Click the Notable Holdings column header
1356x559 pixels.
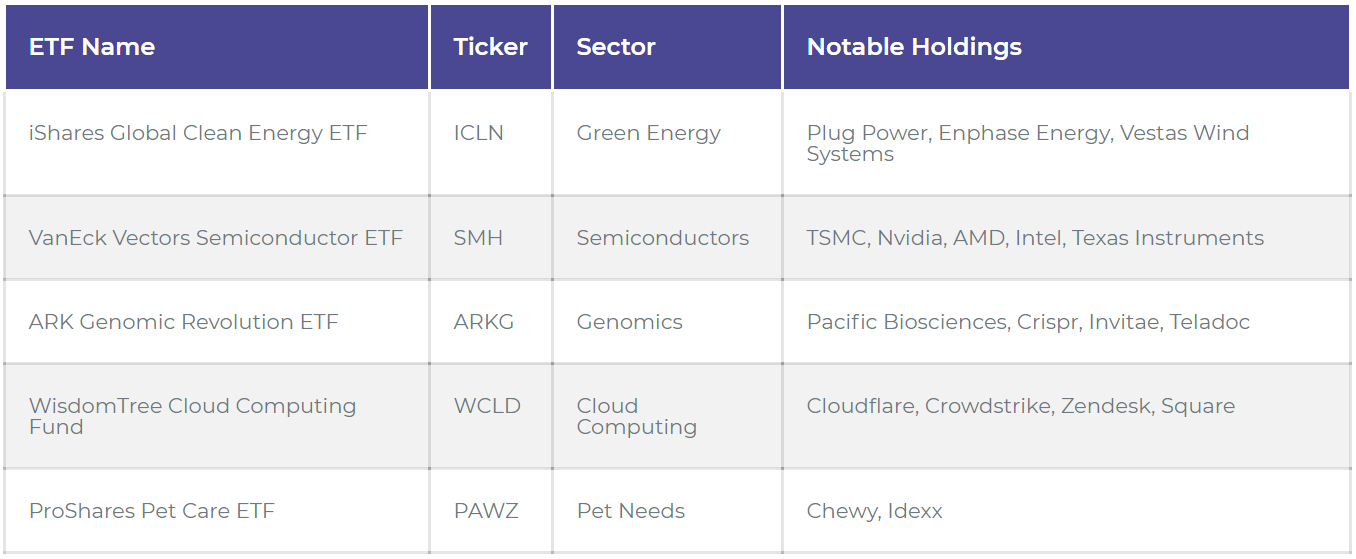pos(914,47)
